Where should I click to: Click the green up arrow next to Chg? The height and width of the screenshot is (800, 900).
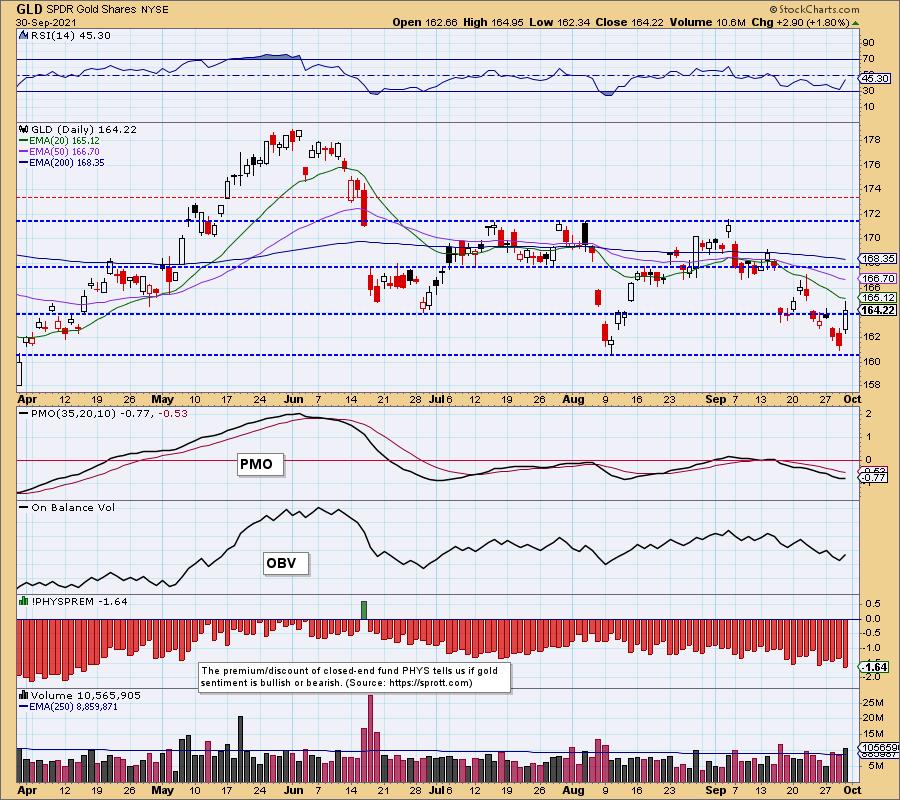point(856,23)
